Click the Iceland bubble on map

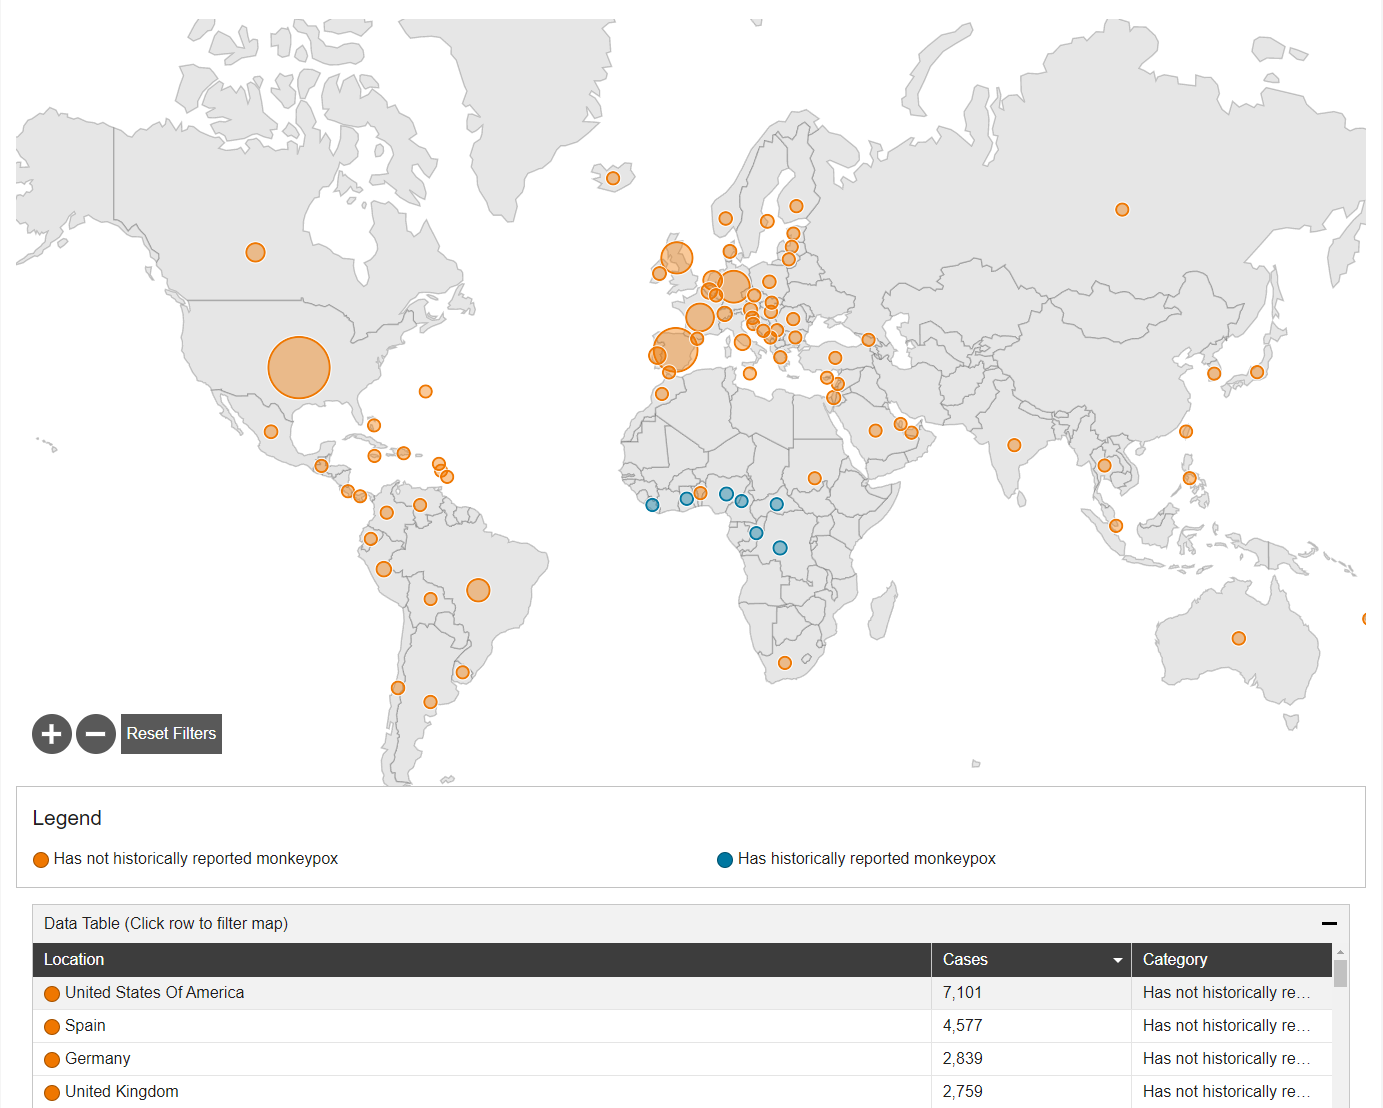coord(613,179)
